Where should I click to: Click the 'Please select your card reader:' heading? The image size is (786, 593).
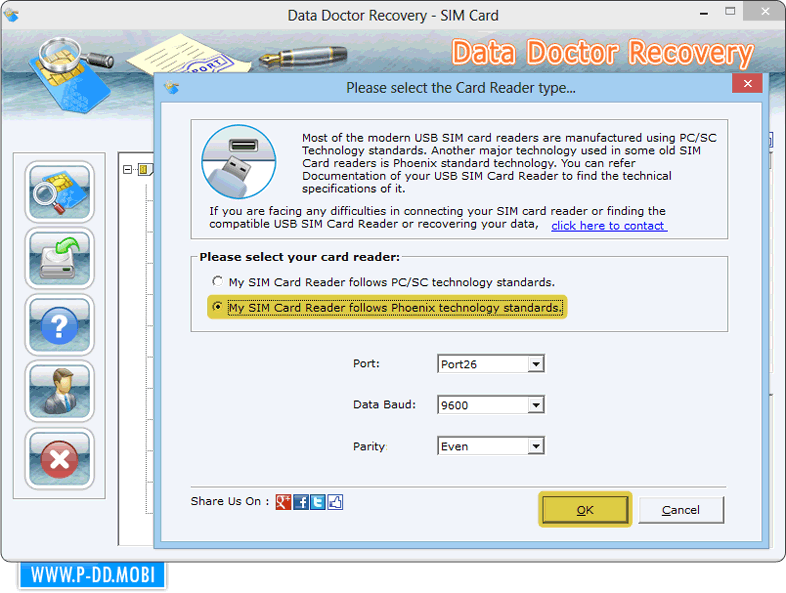click(300, 257)
